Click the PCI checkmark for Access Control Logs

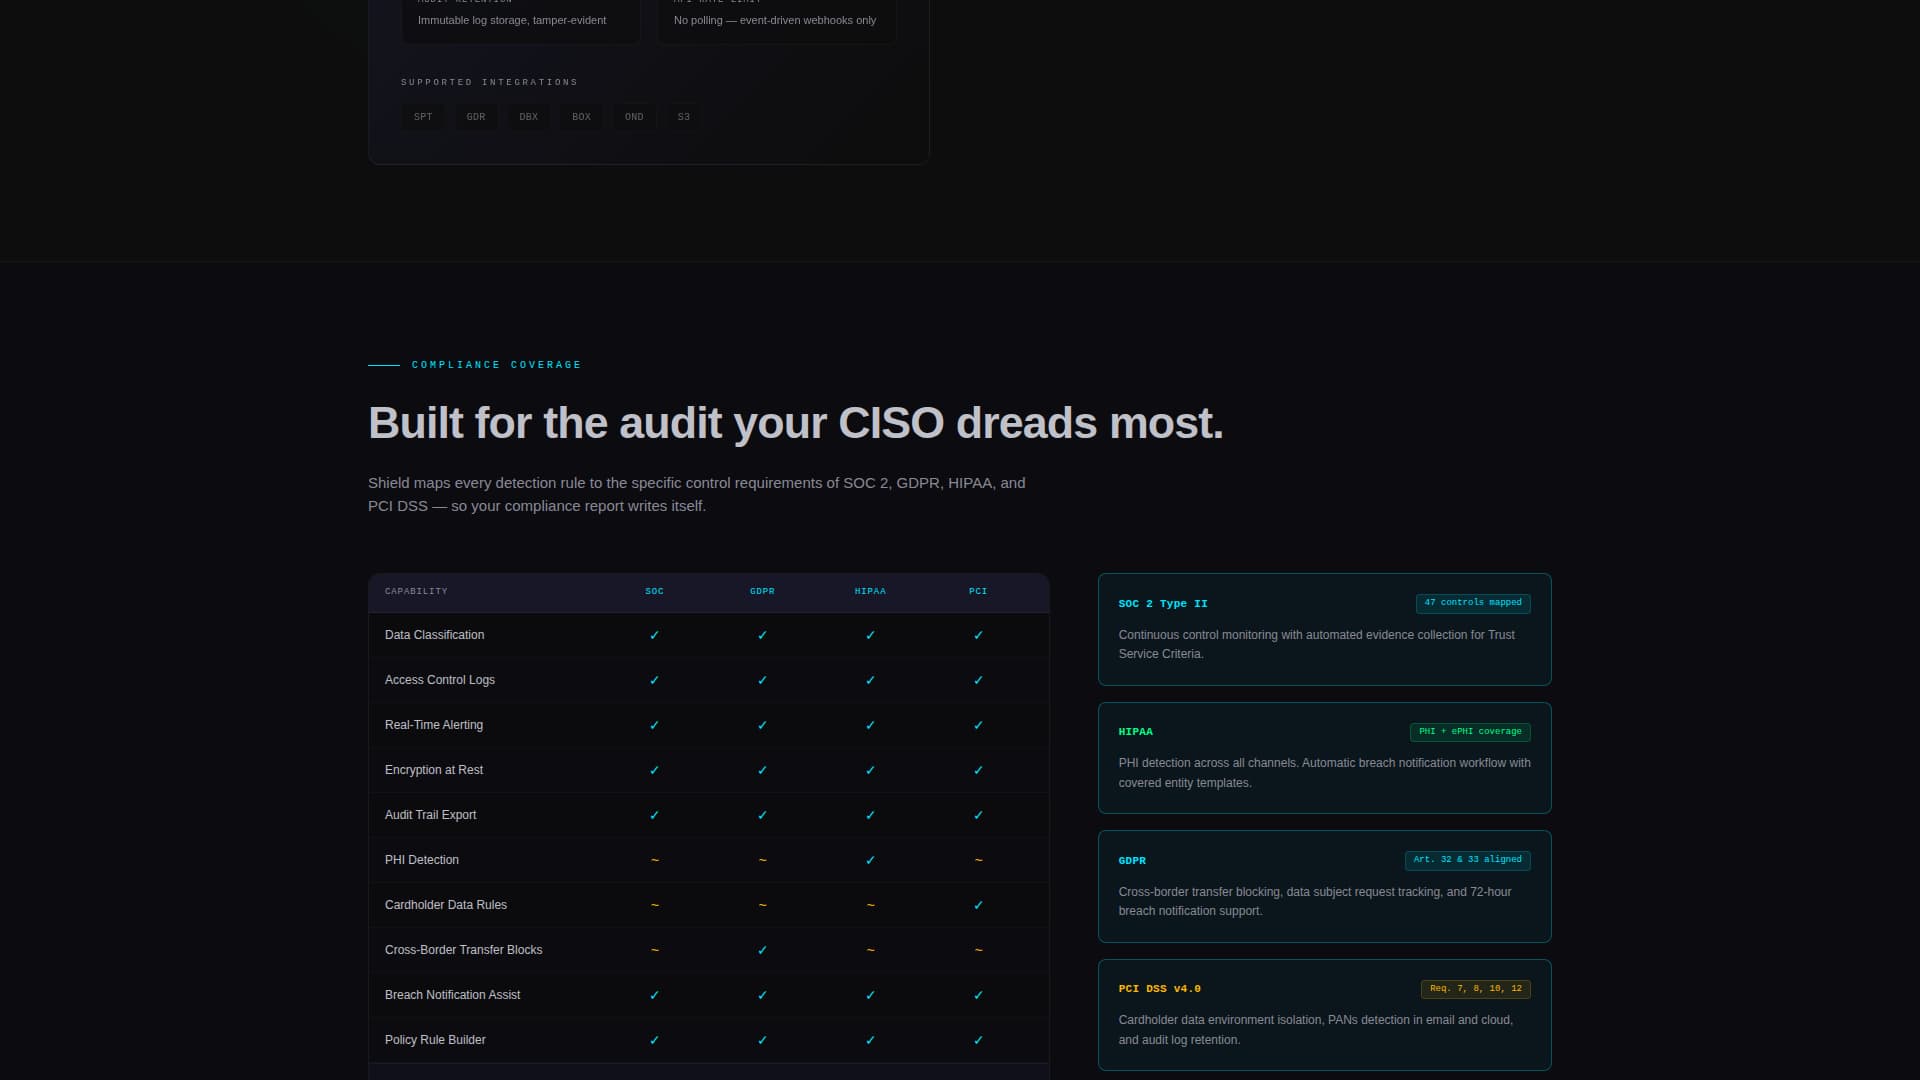[x=978, y=680]
